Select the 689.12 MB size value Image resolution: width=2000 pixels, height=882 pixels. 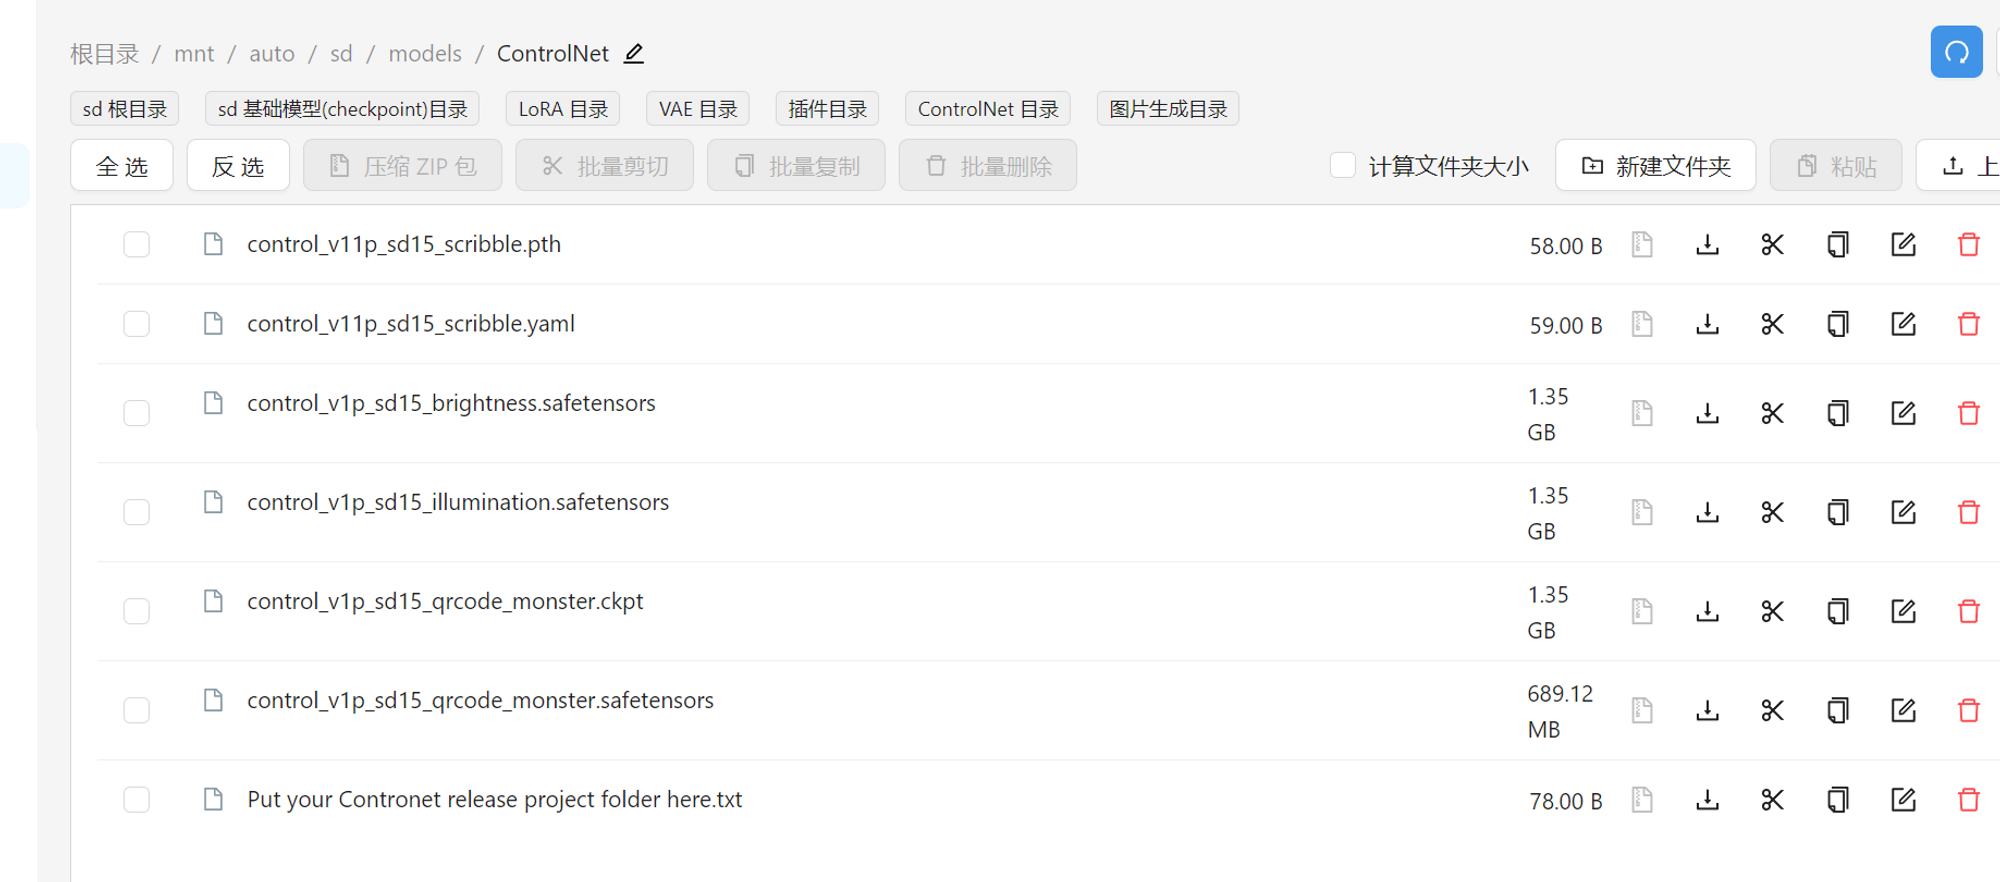click(x=1560, y=711)
